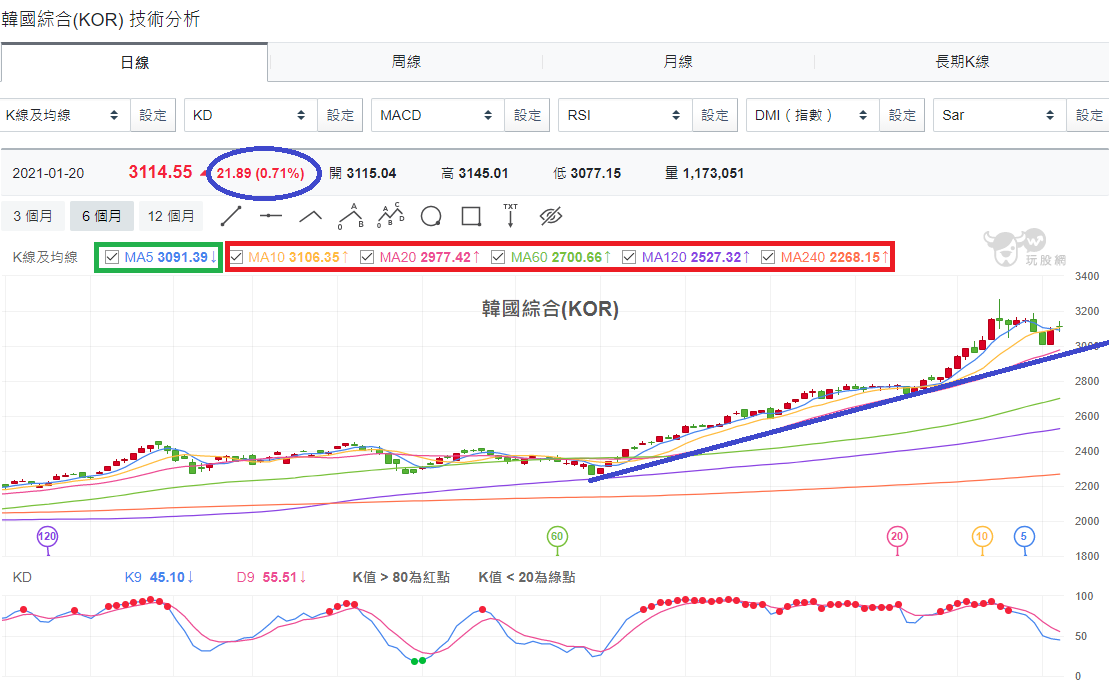Select the angle line drawing tool

310,216
